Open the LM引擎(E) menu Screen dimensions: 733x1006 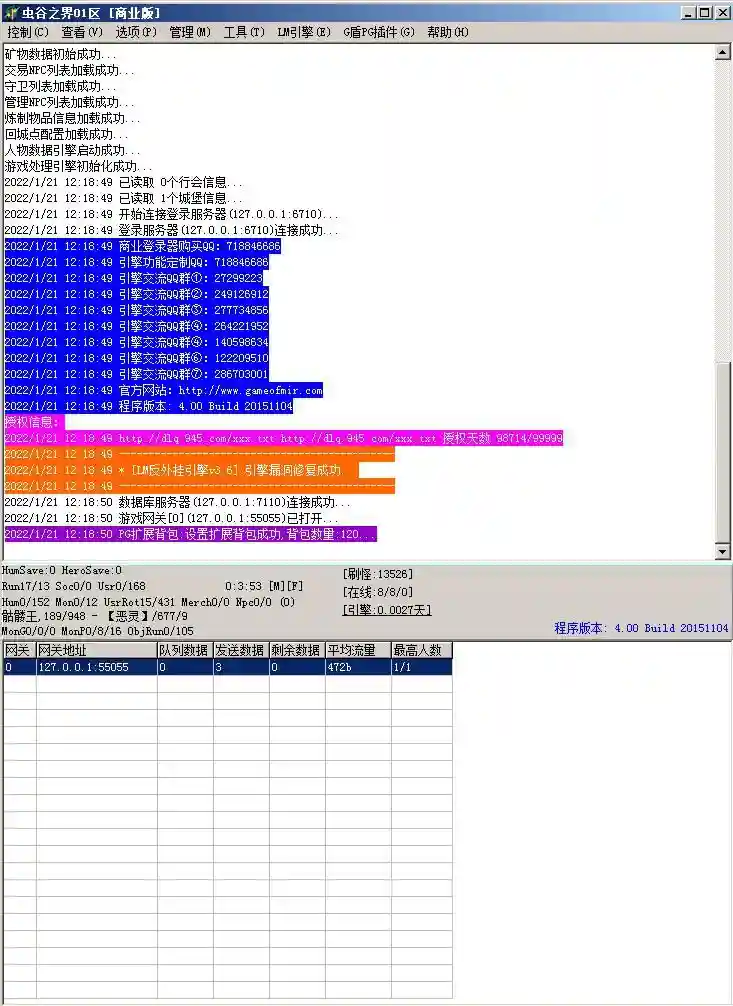point(304,31)
